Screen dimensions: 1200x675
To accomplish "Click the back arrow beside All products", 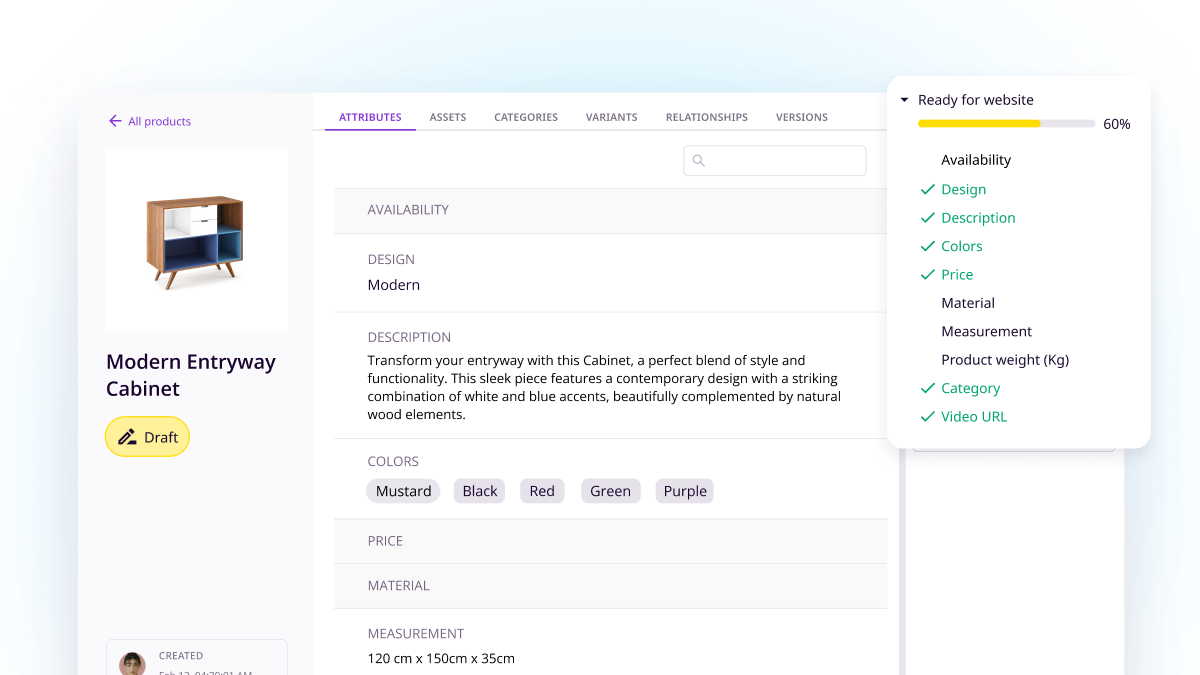I will 115,120.
